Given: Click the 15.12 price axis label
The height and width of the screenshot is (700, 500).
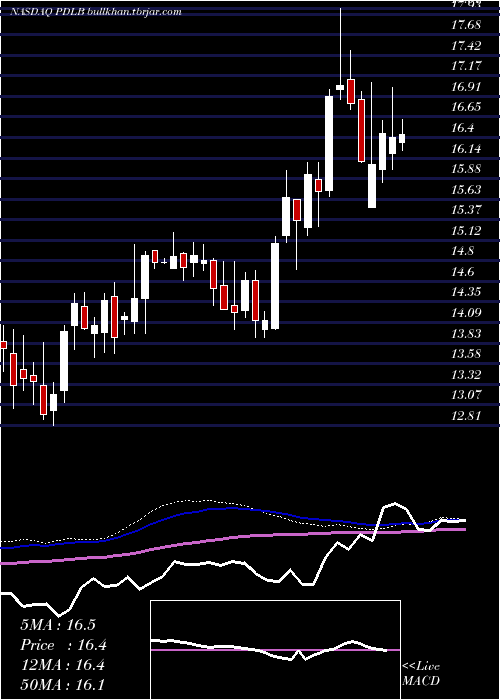Looking at the screenshot, I should click(466, 231).
